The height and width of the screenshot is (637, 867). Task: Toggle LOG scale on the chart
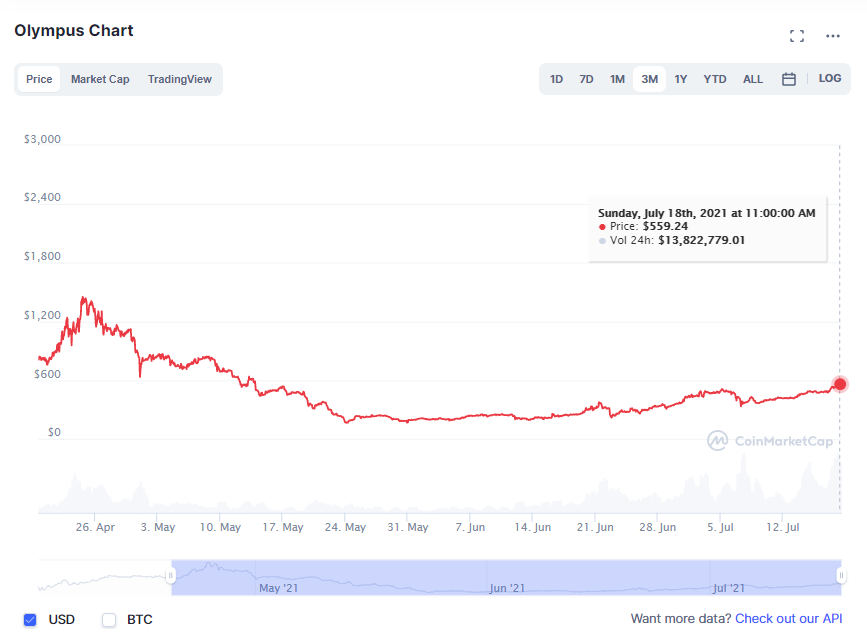[x=830, y=79]
